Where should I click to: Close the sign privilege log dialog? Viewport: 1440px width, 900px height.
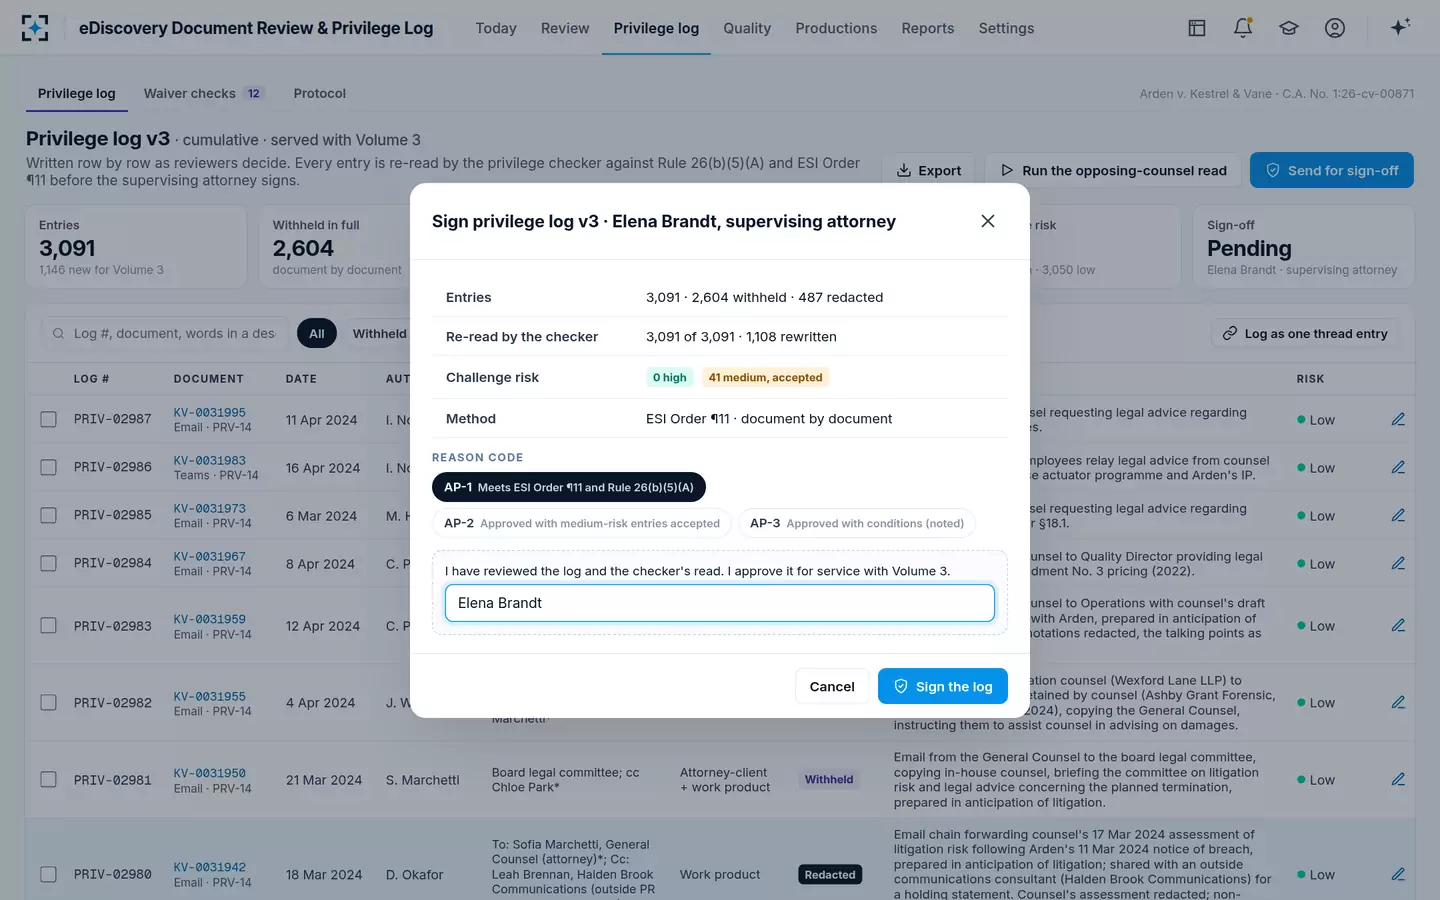(x=988, y=221)
